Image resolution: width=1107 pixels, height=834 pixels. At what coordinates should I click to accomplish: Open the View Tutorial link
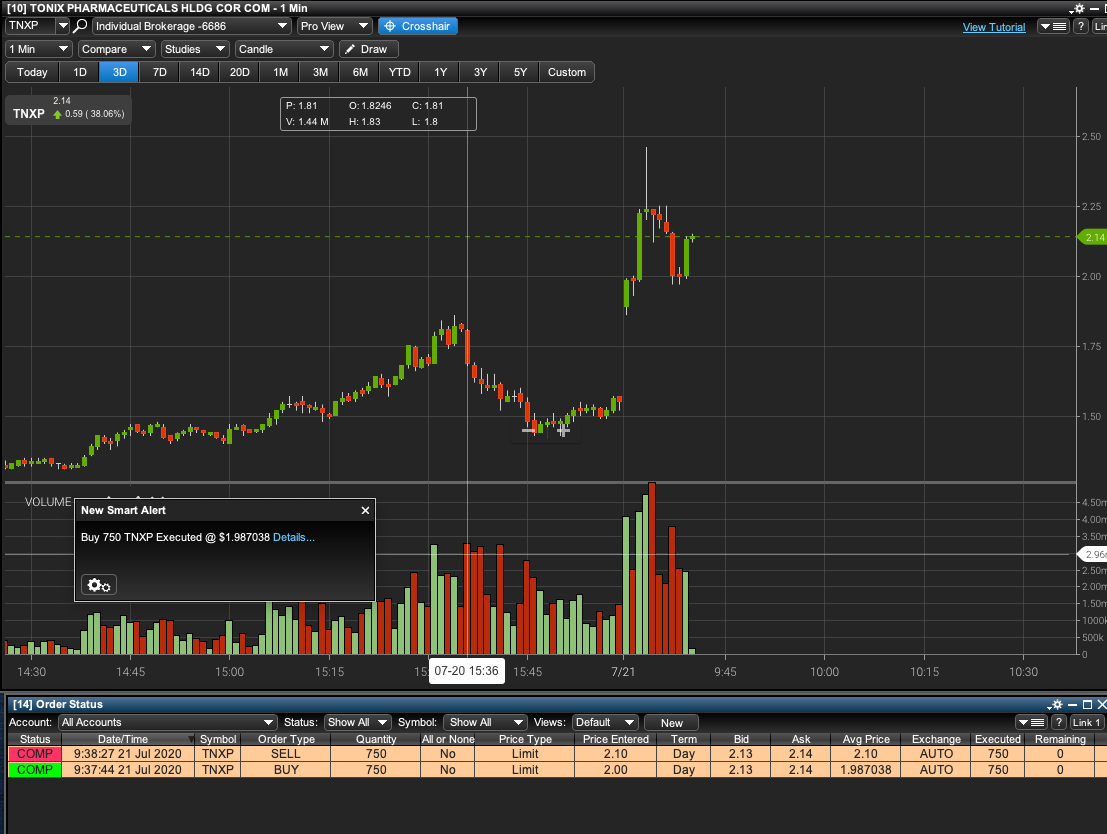pos(993,27)
